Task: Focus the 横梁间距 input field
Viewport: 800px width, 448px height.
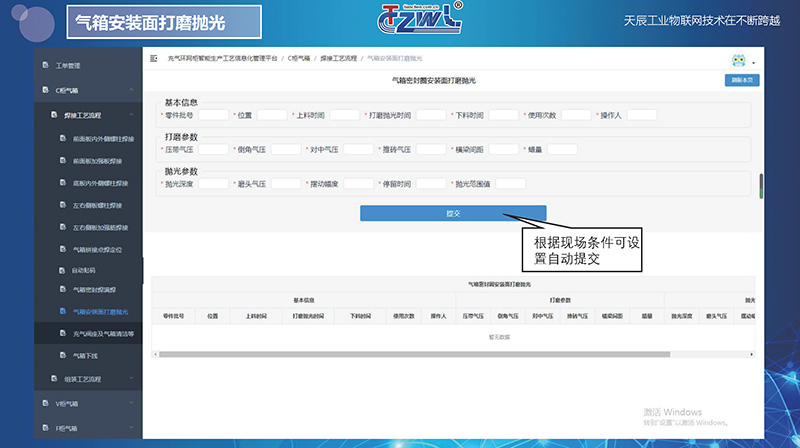Action: click(504, 150)
